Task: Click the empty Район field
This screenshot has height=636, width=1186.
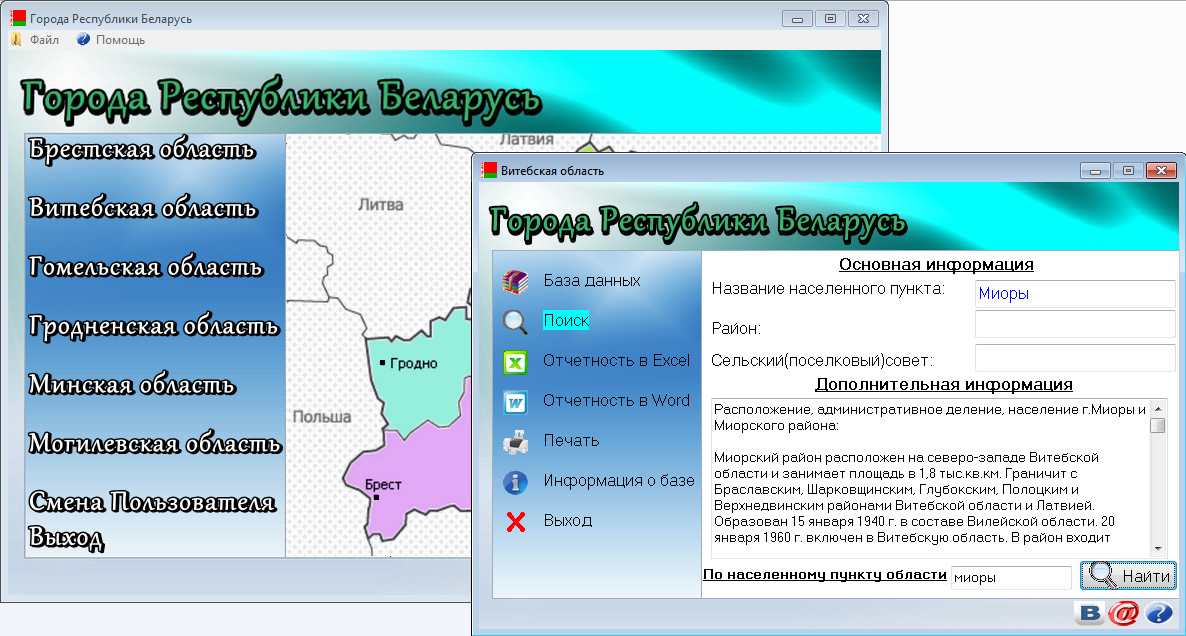Action: click(x=1074, y=325)
